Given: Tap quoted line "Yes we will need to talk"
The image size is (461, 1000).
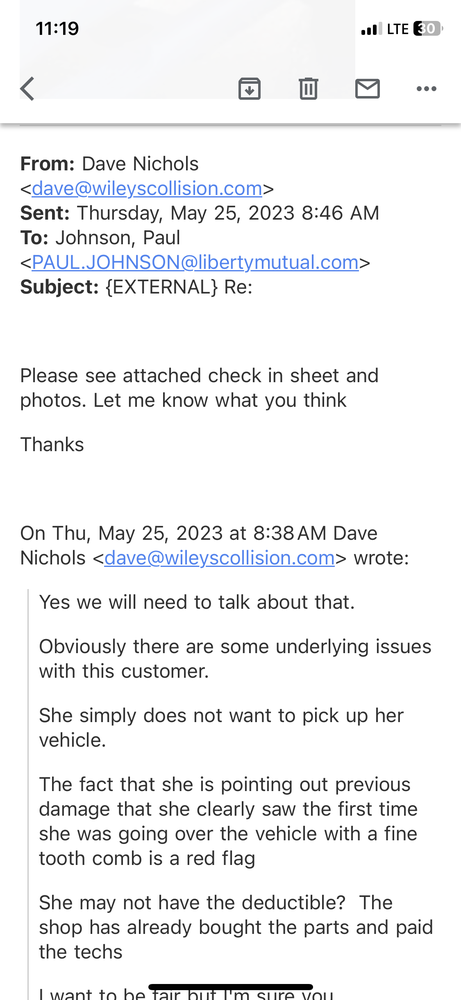Looking at the screenshot, I should (196, 602).
